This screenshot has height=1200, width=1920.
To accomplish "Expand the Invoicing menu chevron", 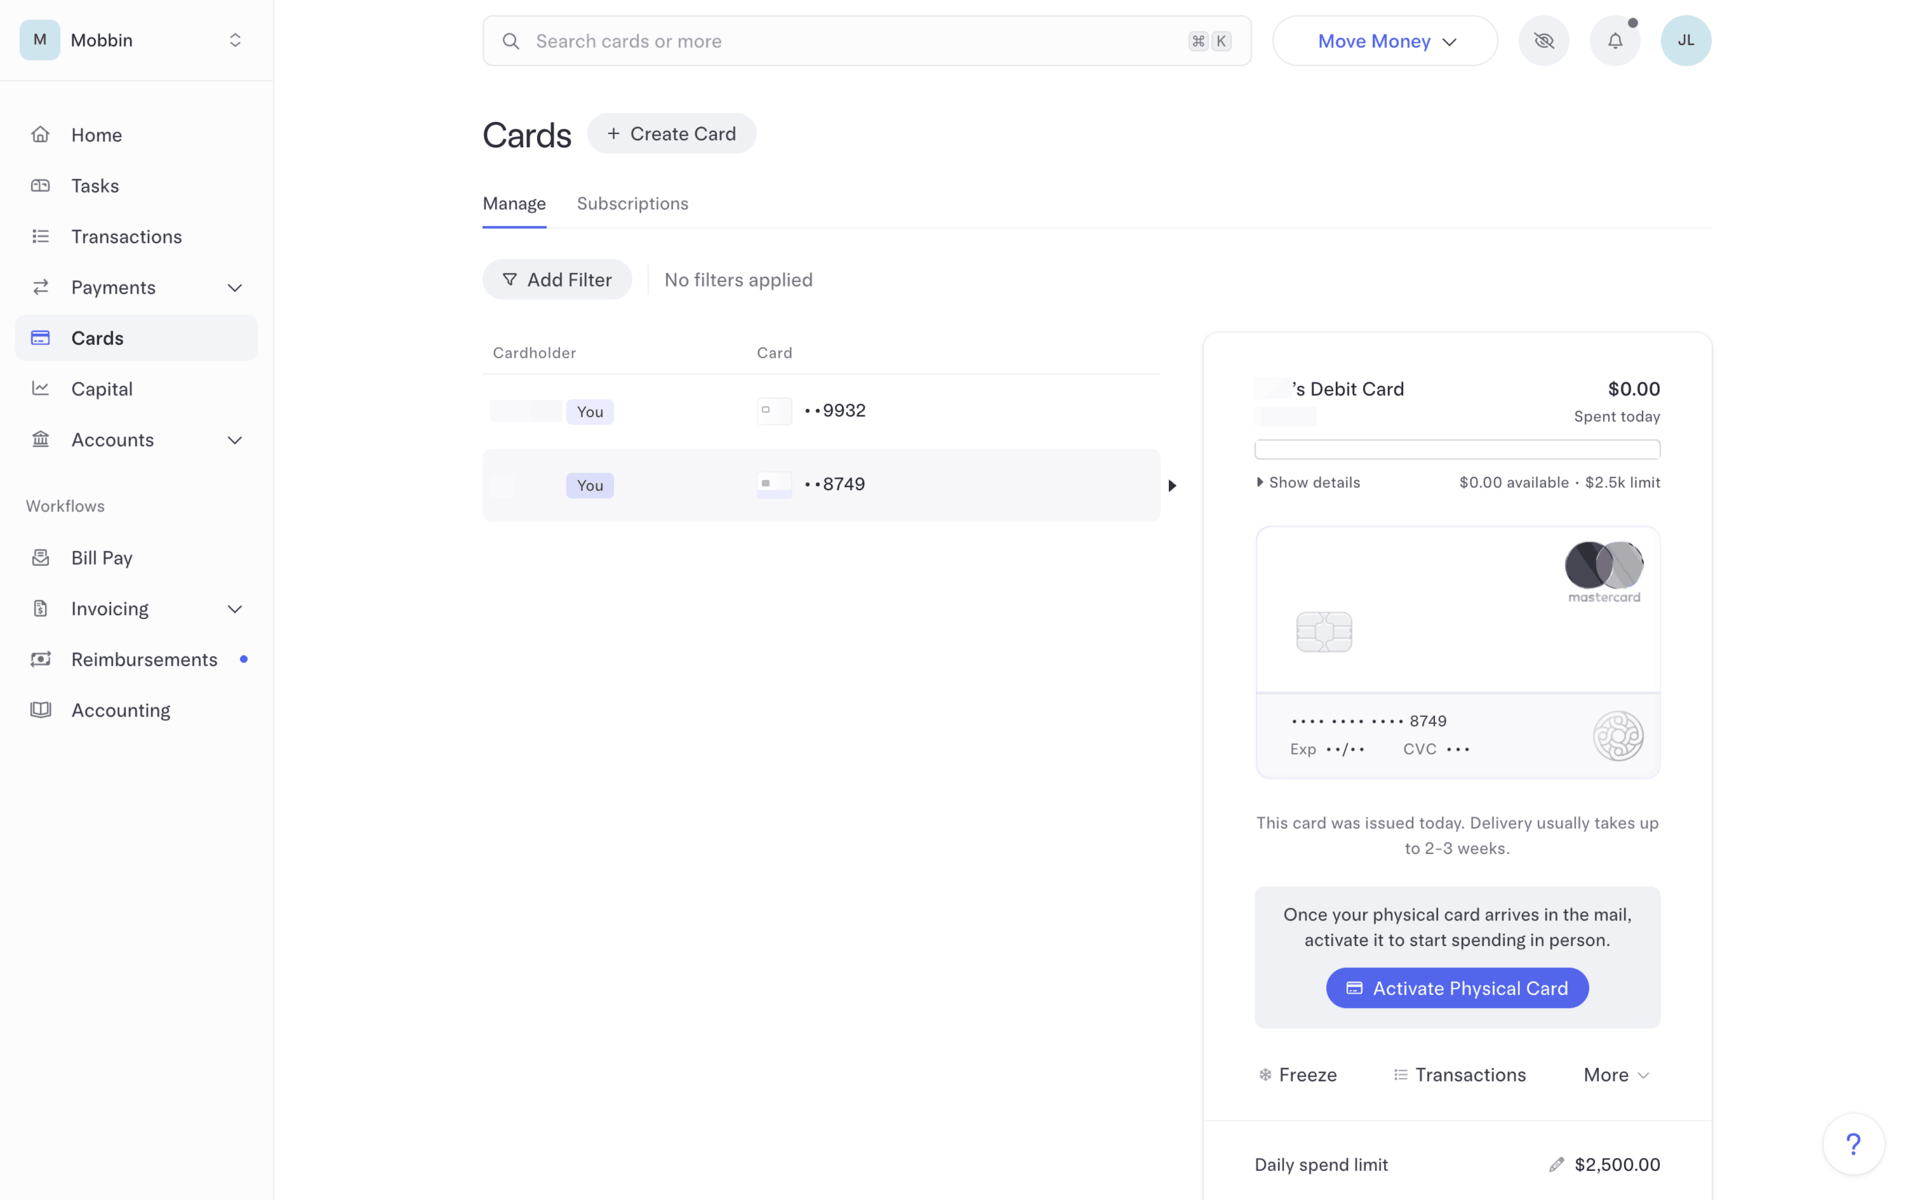I will pos(235,609).
